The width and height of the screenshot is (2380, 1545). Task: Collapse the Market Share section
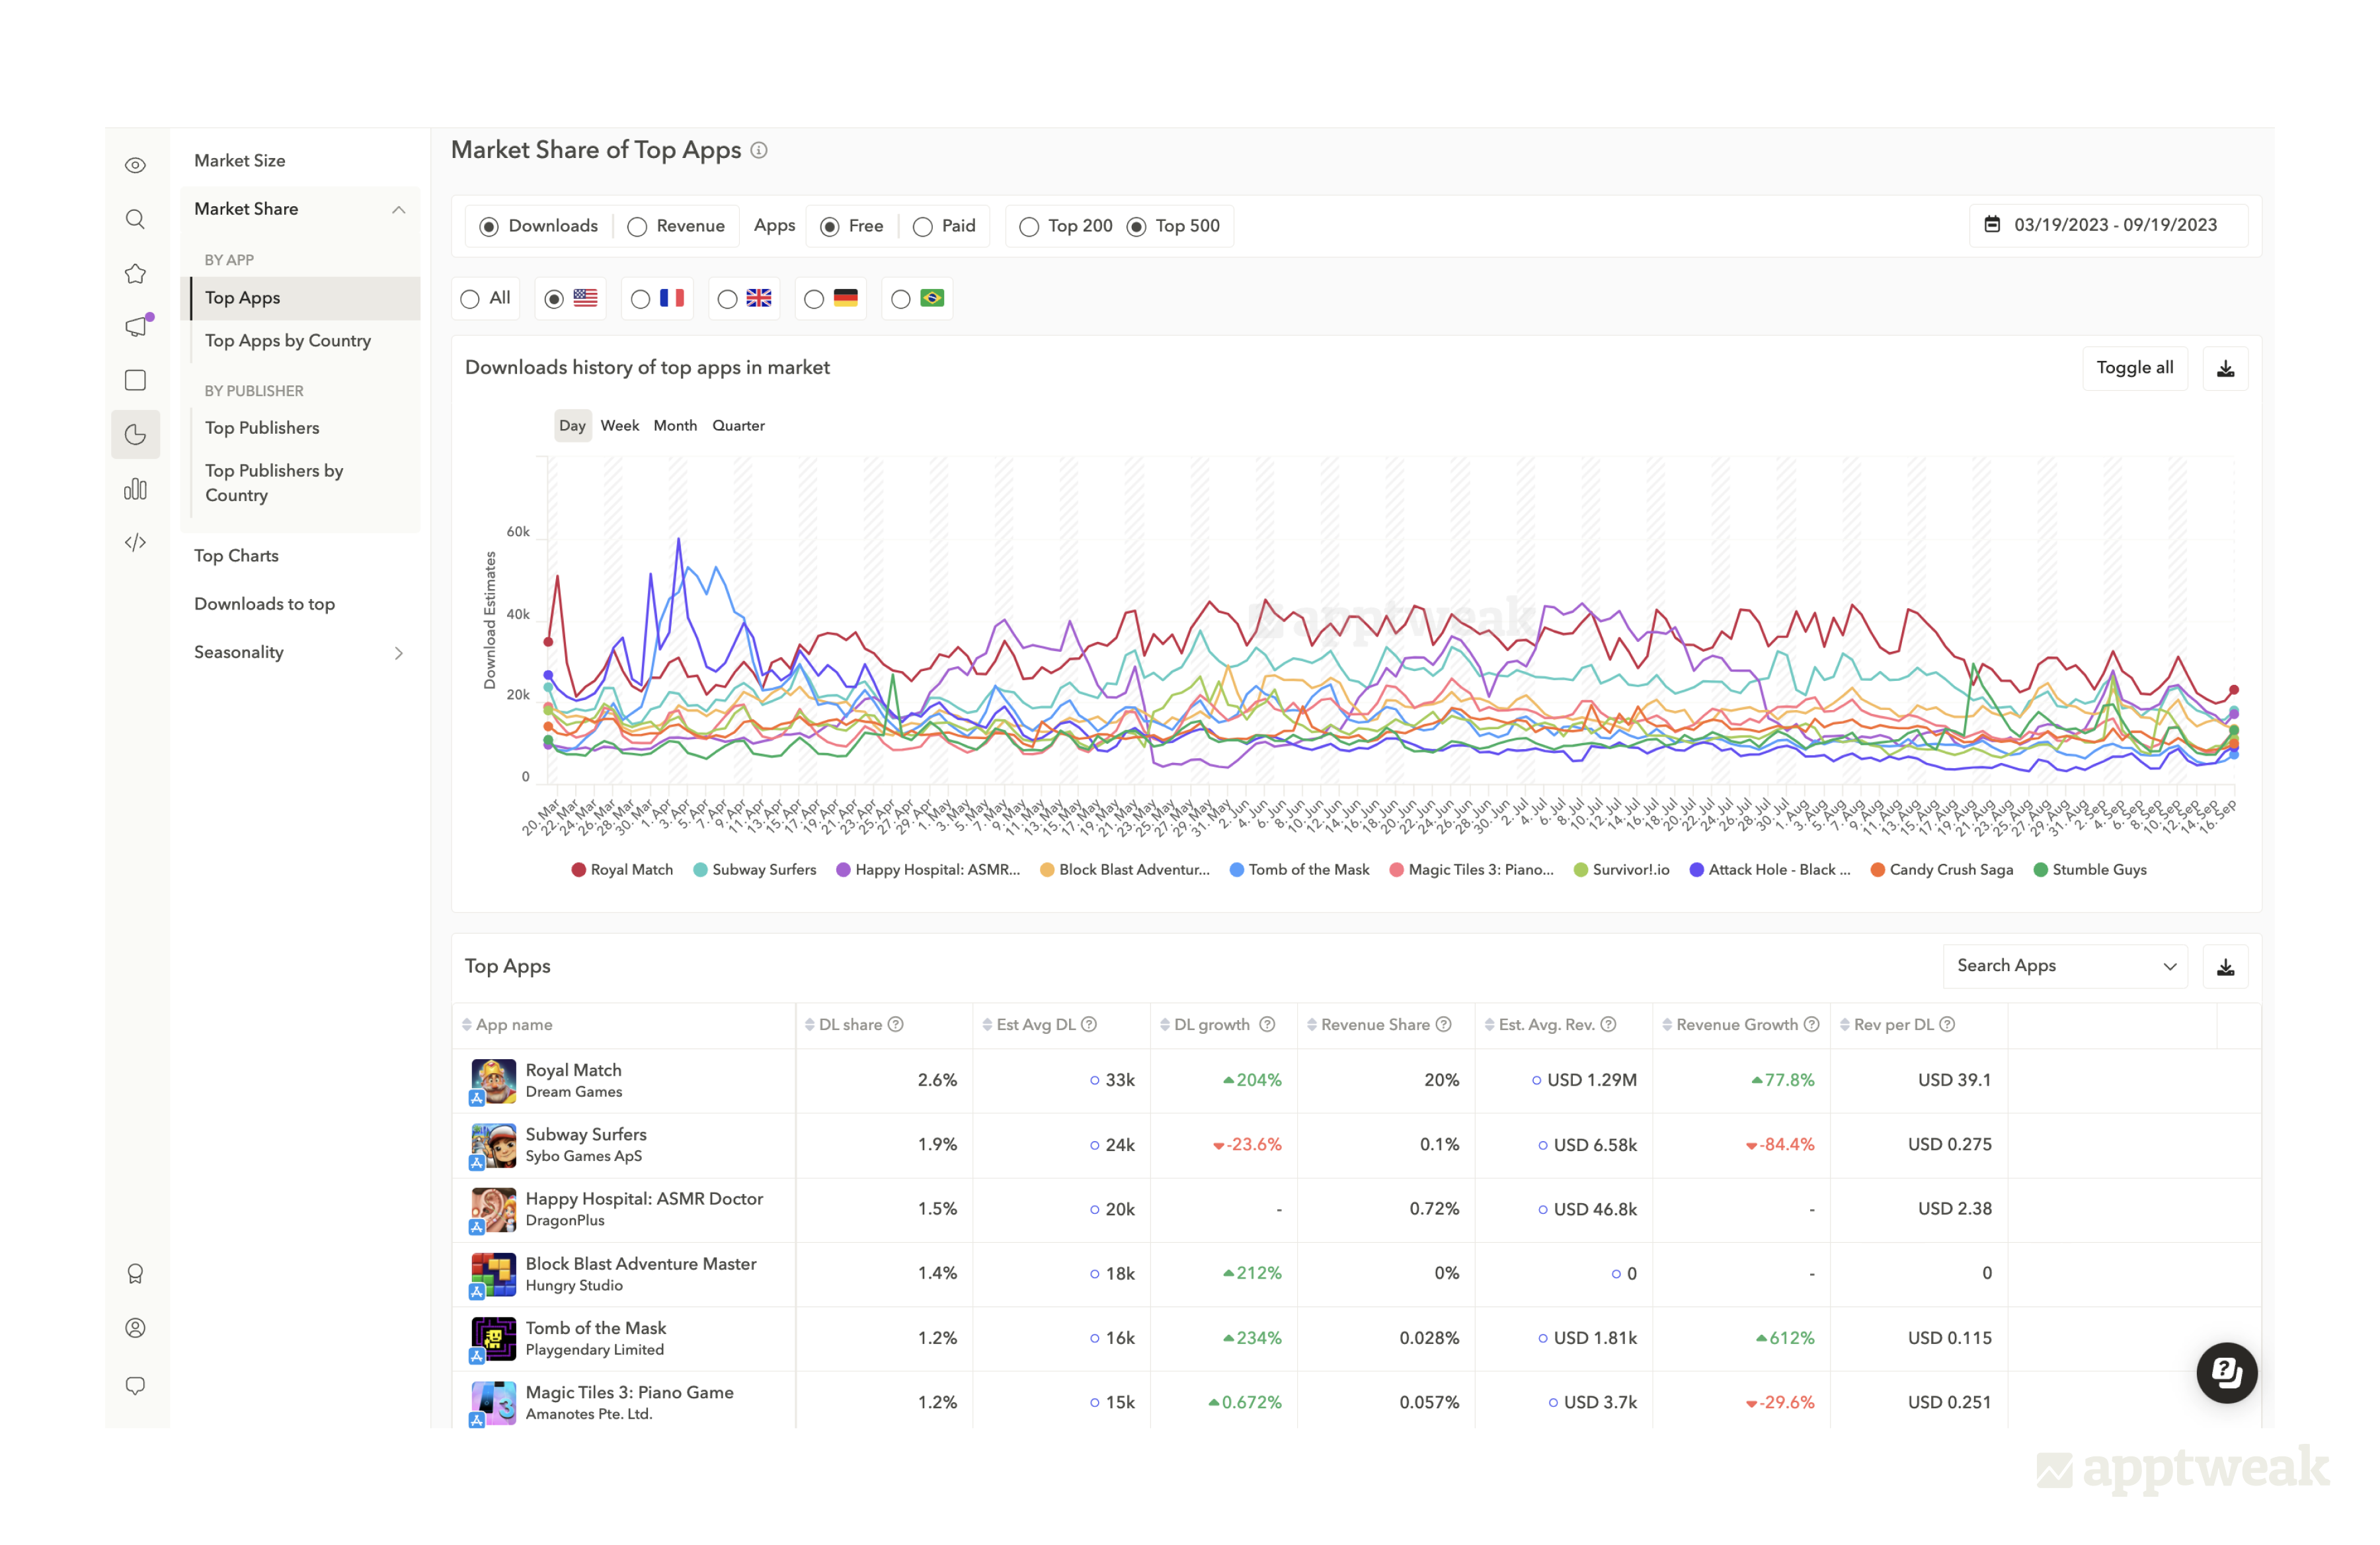click(x=399, y=209)
